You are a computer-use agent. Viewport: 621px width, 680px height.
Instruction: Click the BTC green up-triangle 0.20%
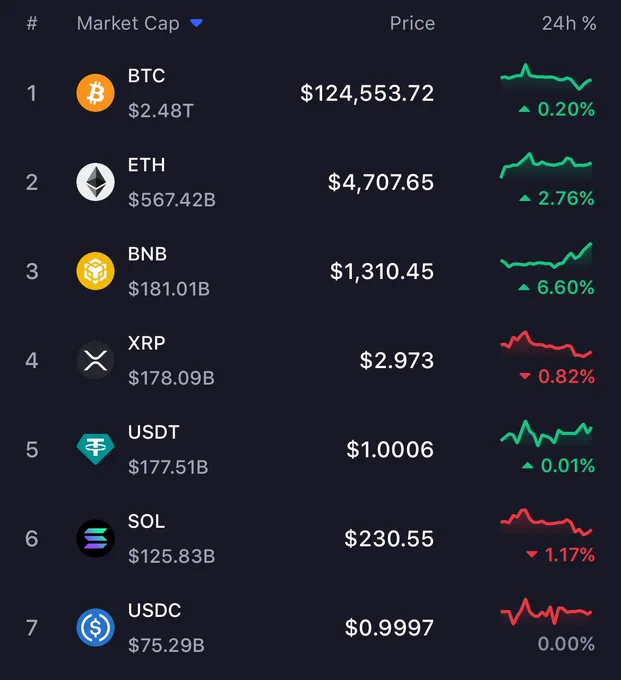(557, 109)
